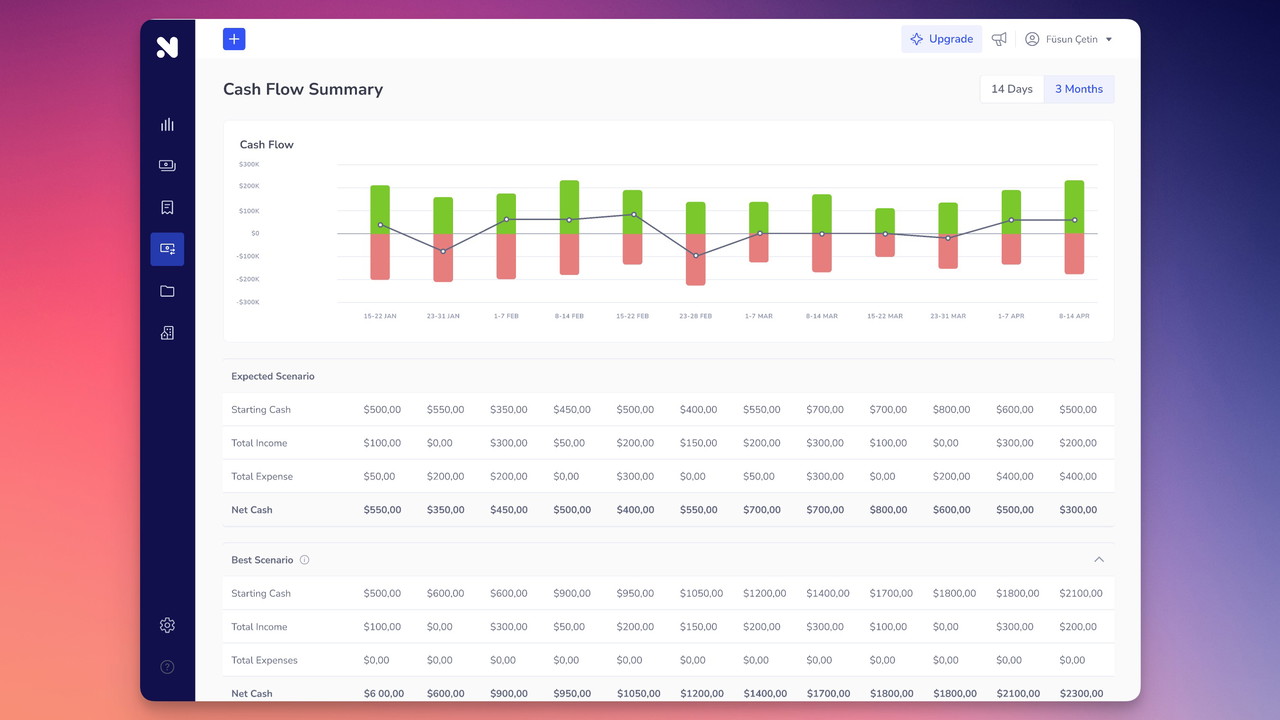Open the bar chart dashboard sidebar icon
1280x720 pixels.
tap(167, 124)
